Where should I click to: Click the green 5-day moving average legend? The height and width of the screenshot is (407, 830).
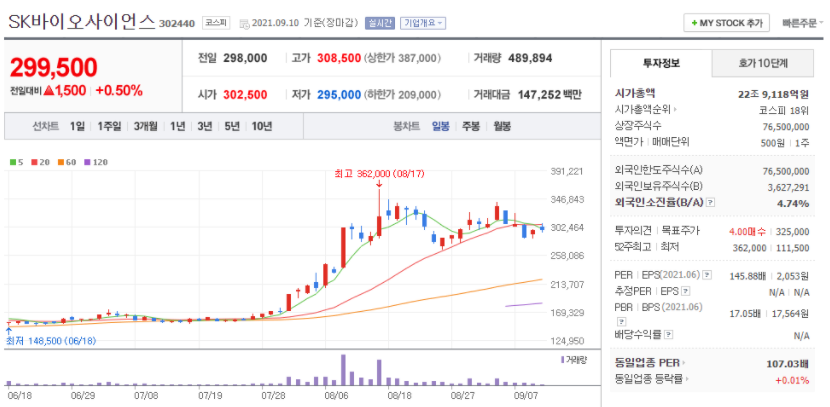tap(16, 162)
